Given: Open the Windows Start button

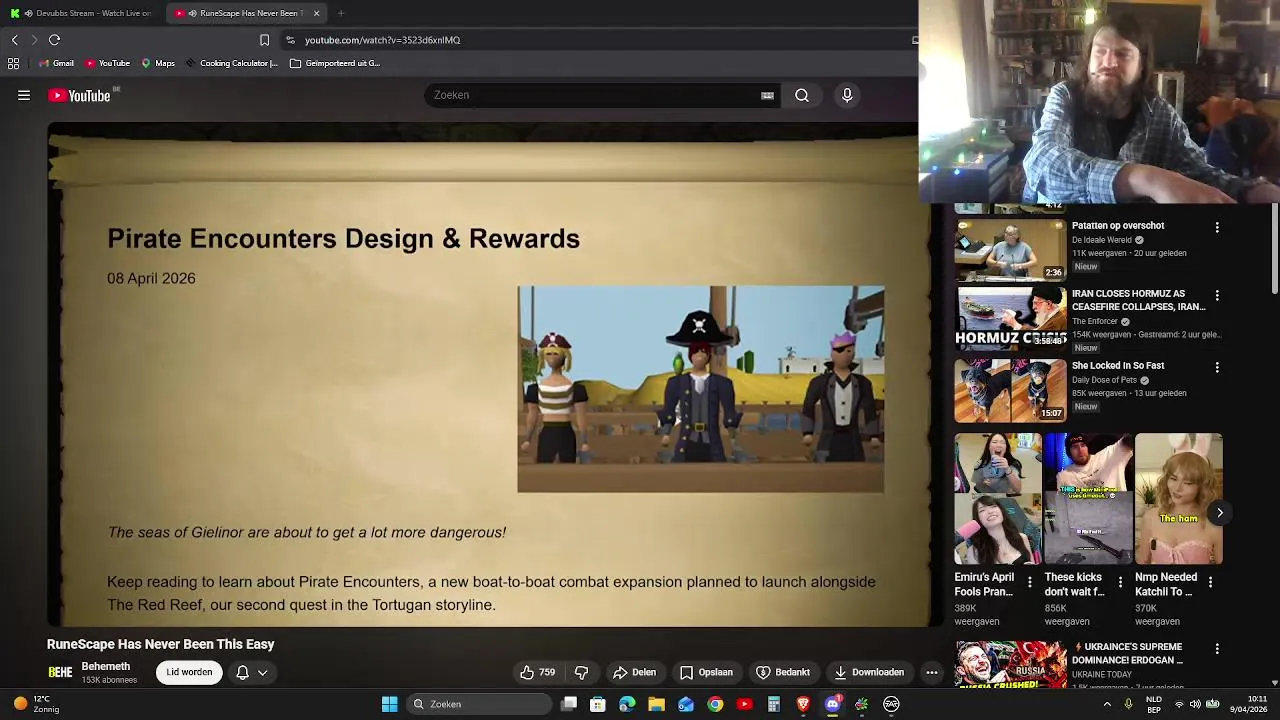Looking at the screenshot, I should (390, 704).
